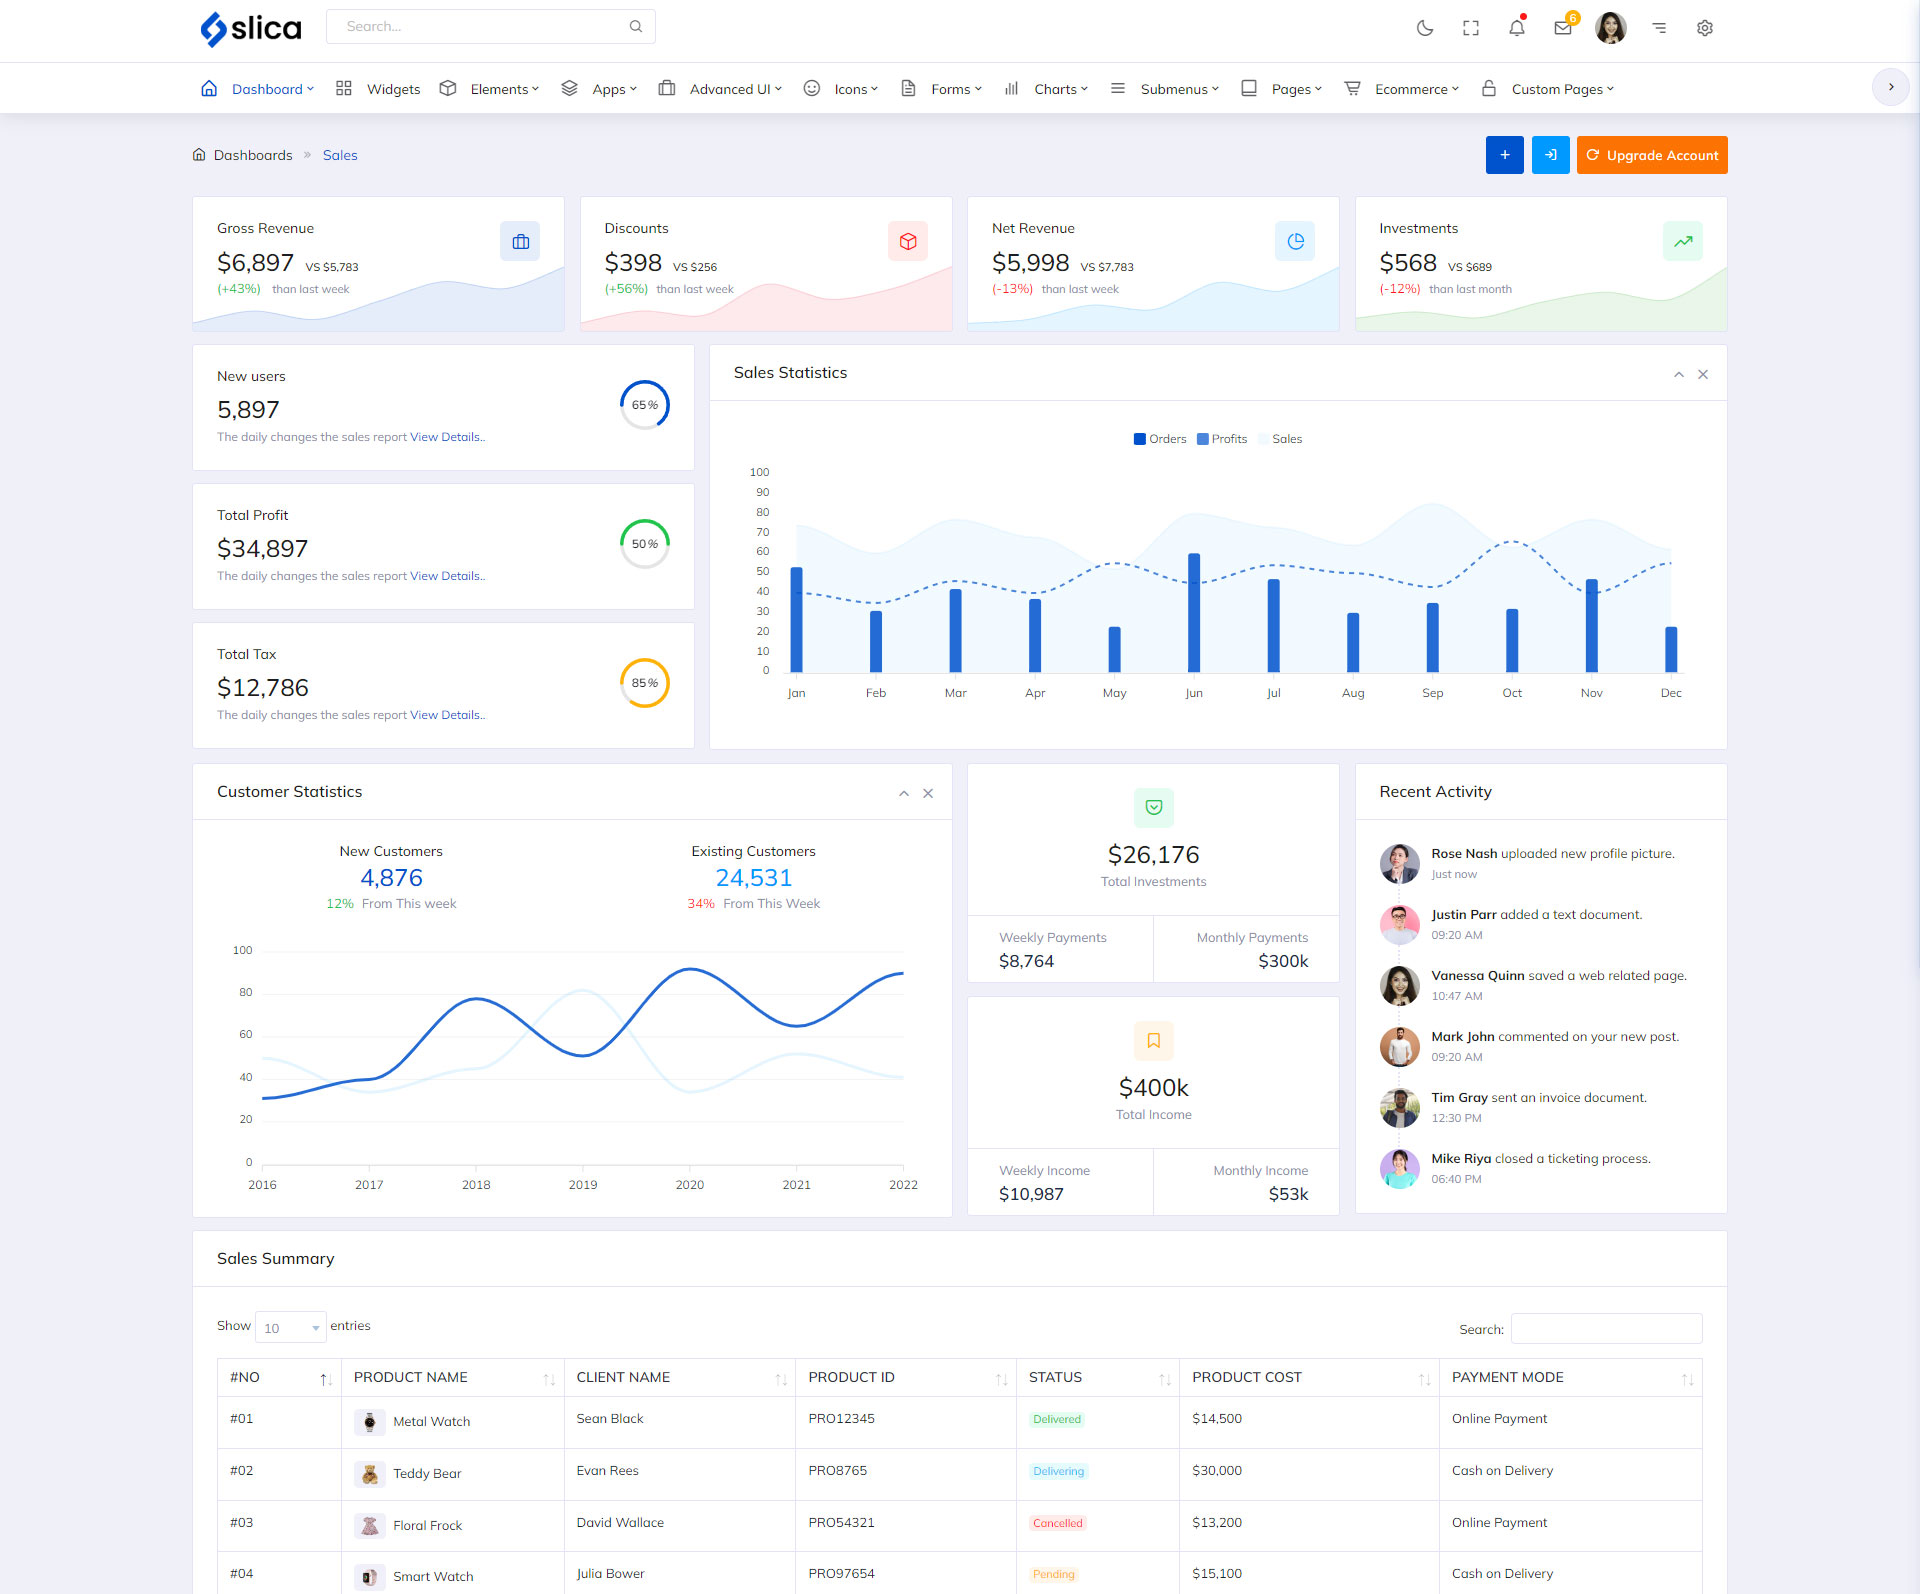This screenshot has height=1594, width=1920.
Task: Click the blue plus button
Action: [x=1504, y=155]
